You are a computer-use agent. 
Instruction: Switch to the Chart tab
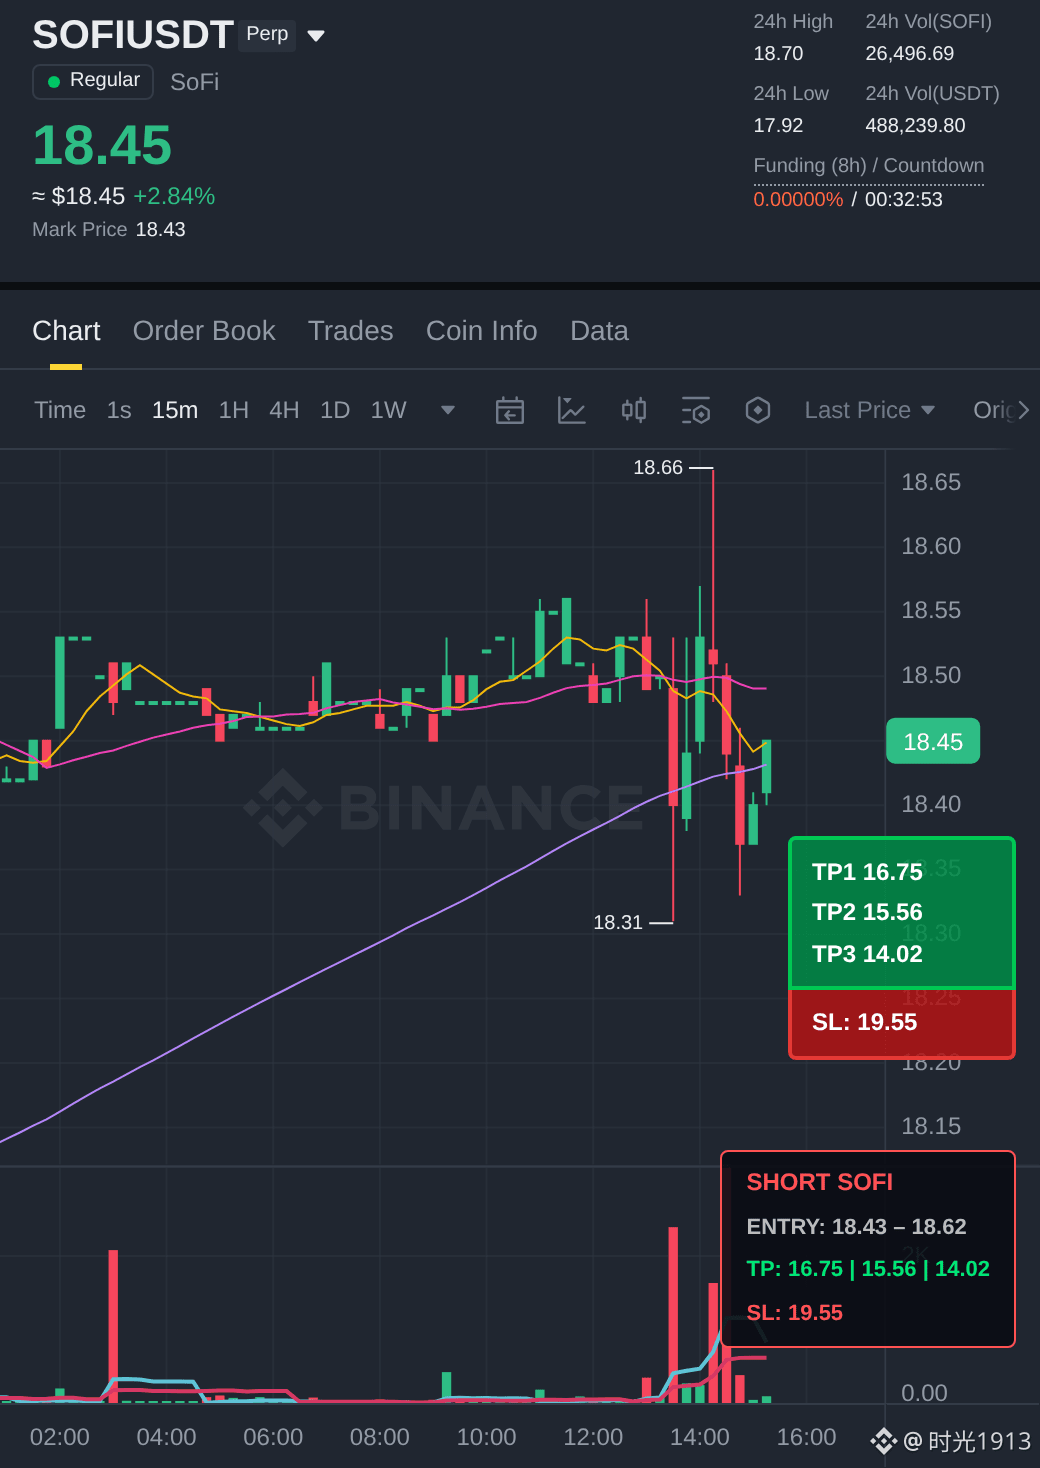click(66, 331)
